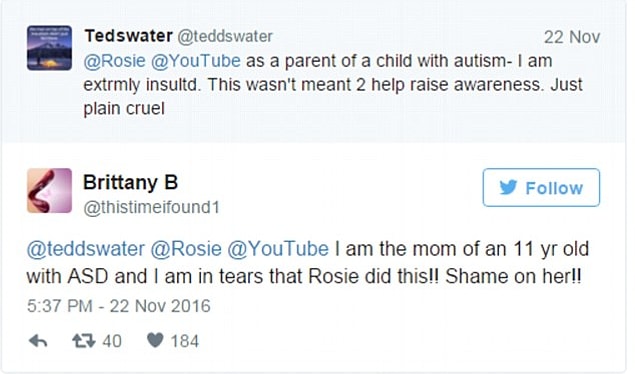Open Tedswater's profile avatar
The height and width of the screenshot is (374, 635).
49,48
